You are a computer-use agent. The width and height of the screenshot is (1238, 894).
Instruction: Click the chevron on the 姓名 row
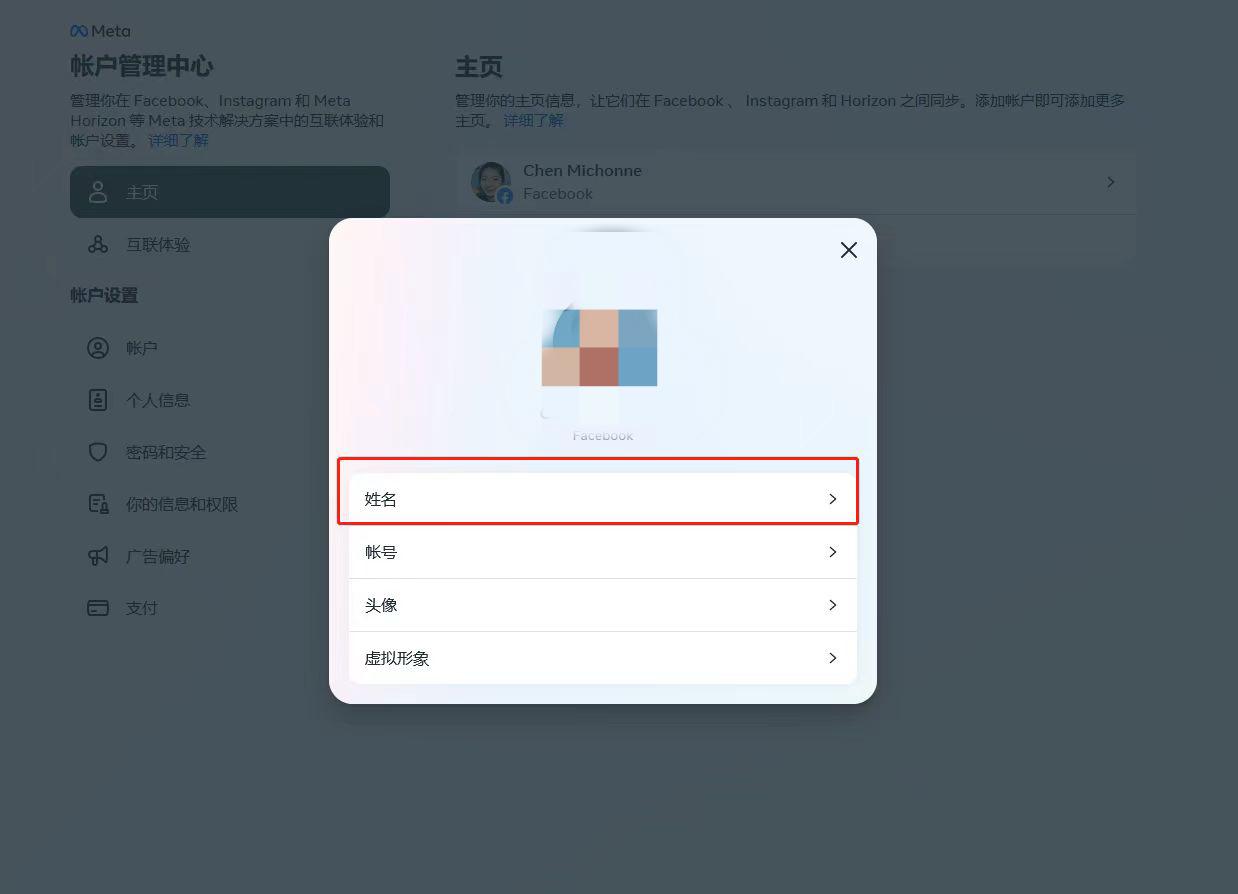pos(832,499)
